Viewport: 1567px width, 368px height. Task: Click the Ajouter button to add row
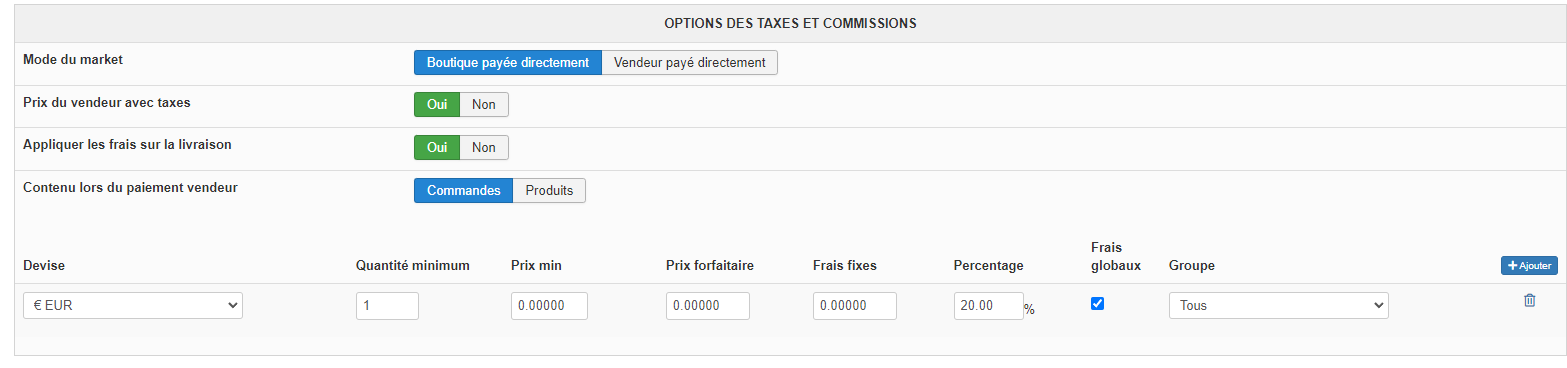click(x=1529, y=265)
